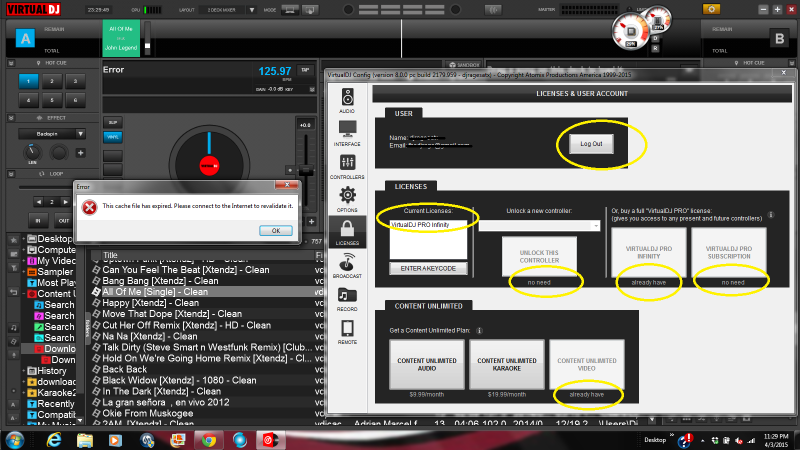Click deck A letter badge
This screenshot has height=450, width=800.
click(x=25, y=38)
